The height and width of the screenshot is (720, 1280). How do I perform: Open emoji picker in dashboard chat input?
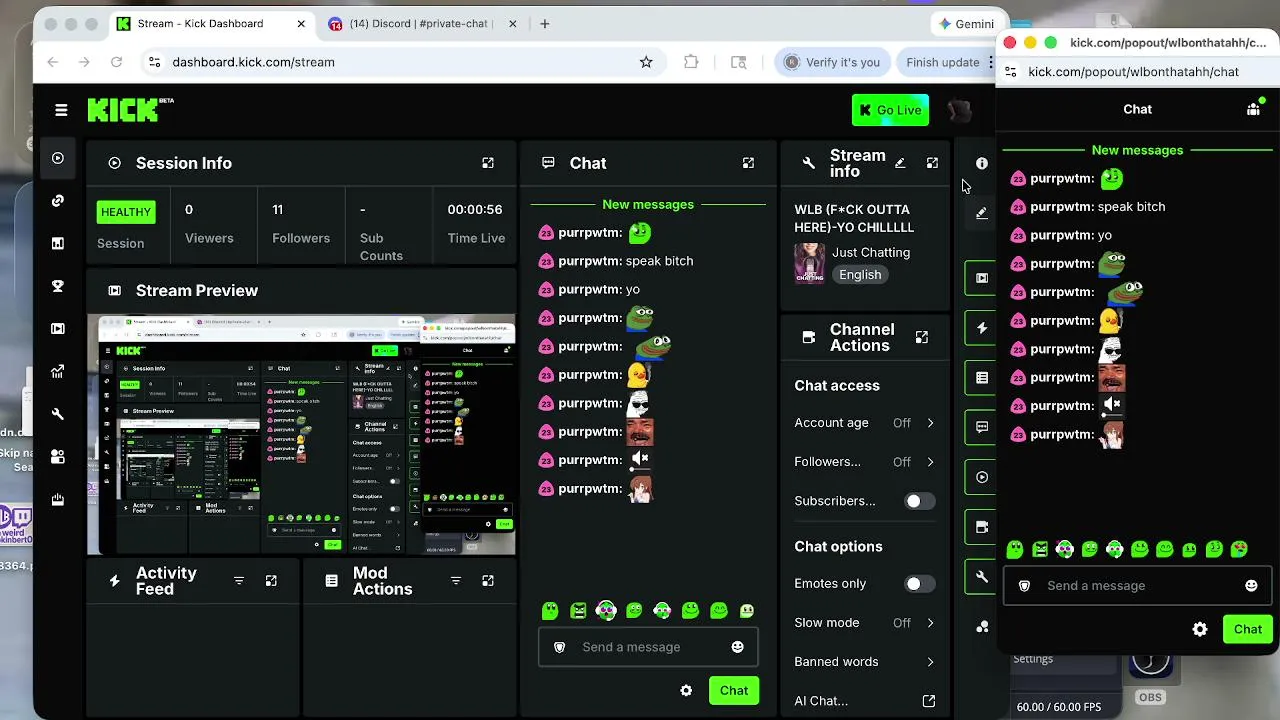tap(738, 647)
